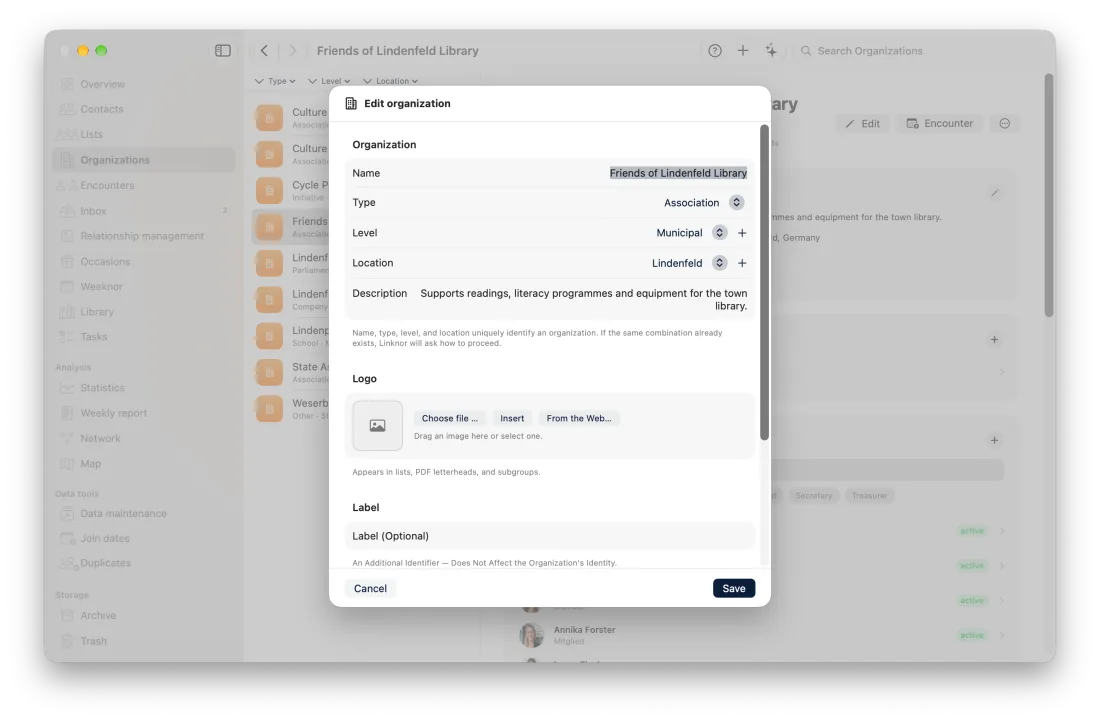Image resolution: width=1100 pixels, height=721 pixels.
Task: Open the Level selector showing Municipal
Action: [692, 233]
